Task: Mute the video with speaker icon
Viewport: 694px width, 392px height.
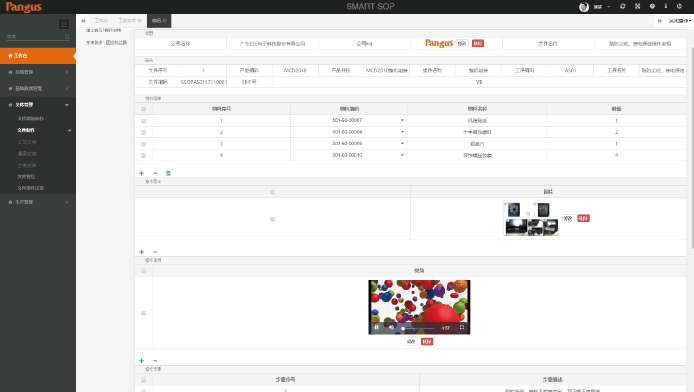Action: point(391,327)
